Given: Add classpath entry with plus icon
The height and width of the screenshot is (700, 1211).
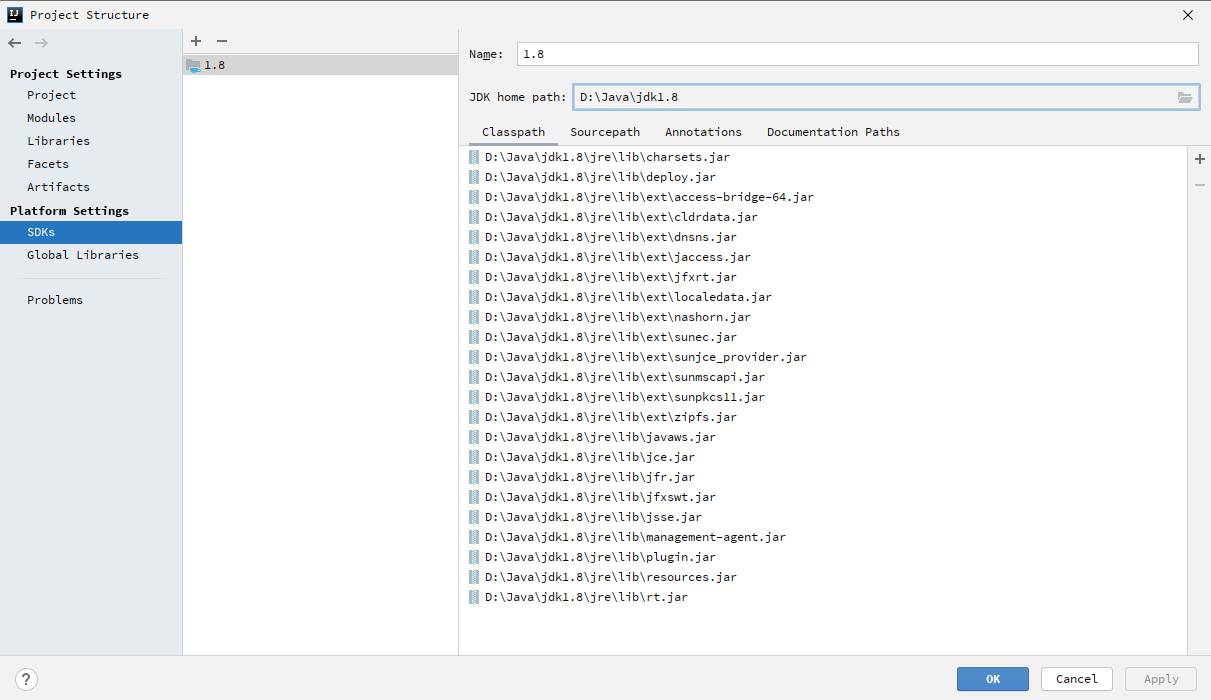Looking at the screenshot, I should click(x=1200, y=159).
